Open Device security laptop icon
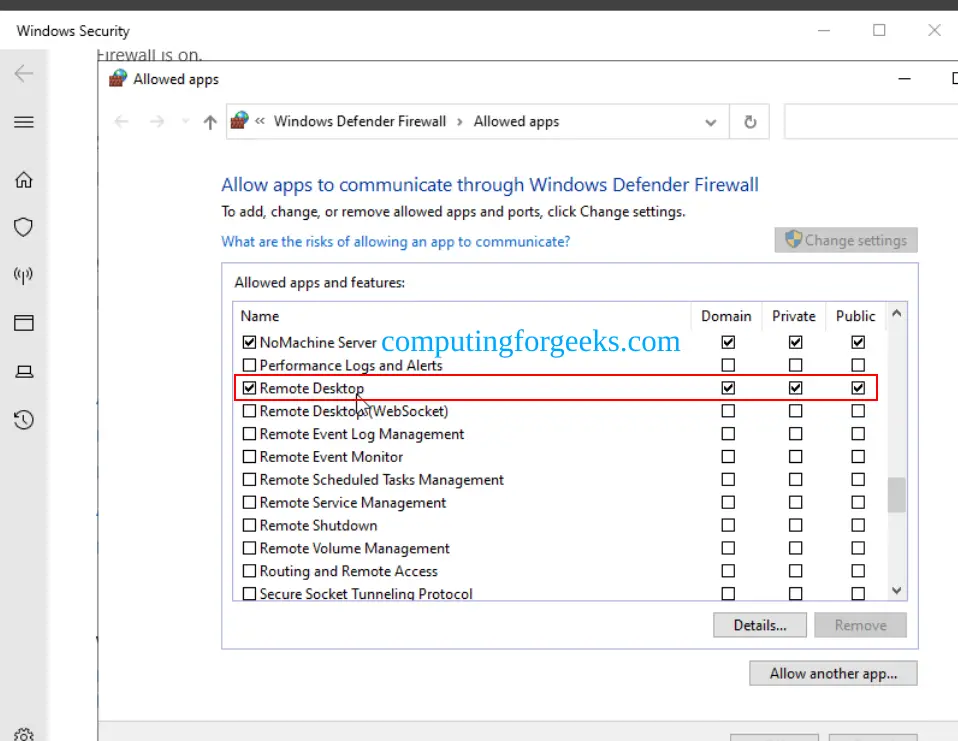The width and height of the screenshot is (958, 741). pos(24,371)
